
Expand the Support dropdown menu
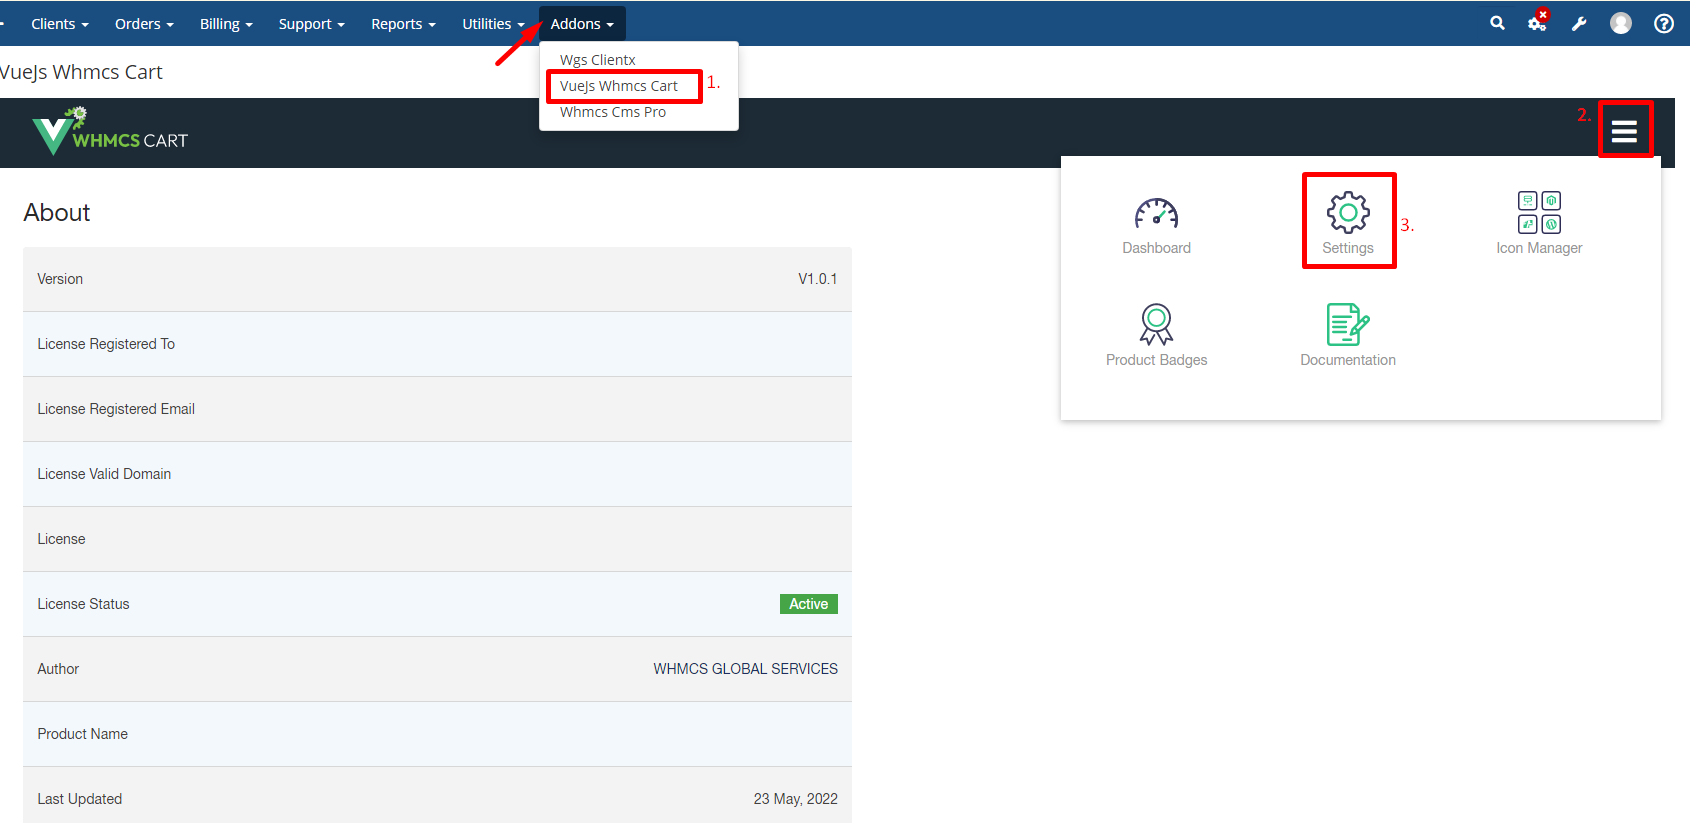312,24
